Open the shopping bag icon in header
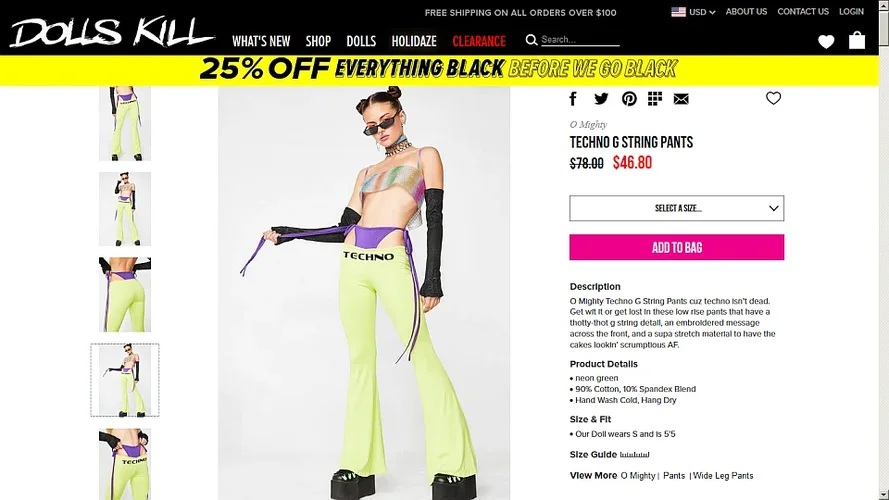This screenshot has width=889, height=500. 857,40
